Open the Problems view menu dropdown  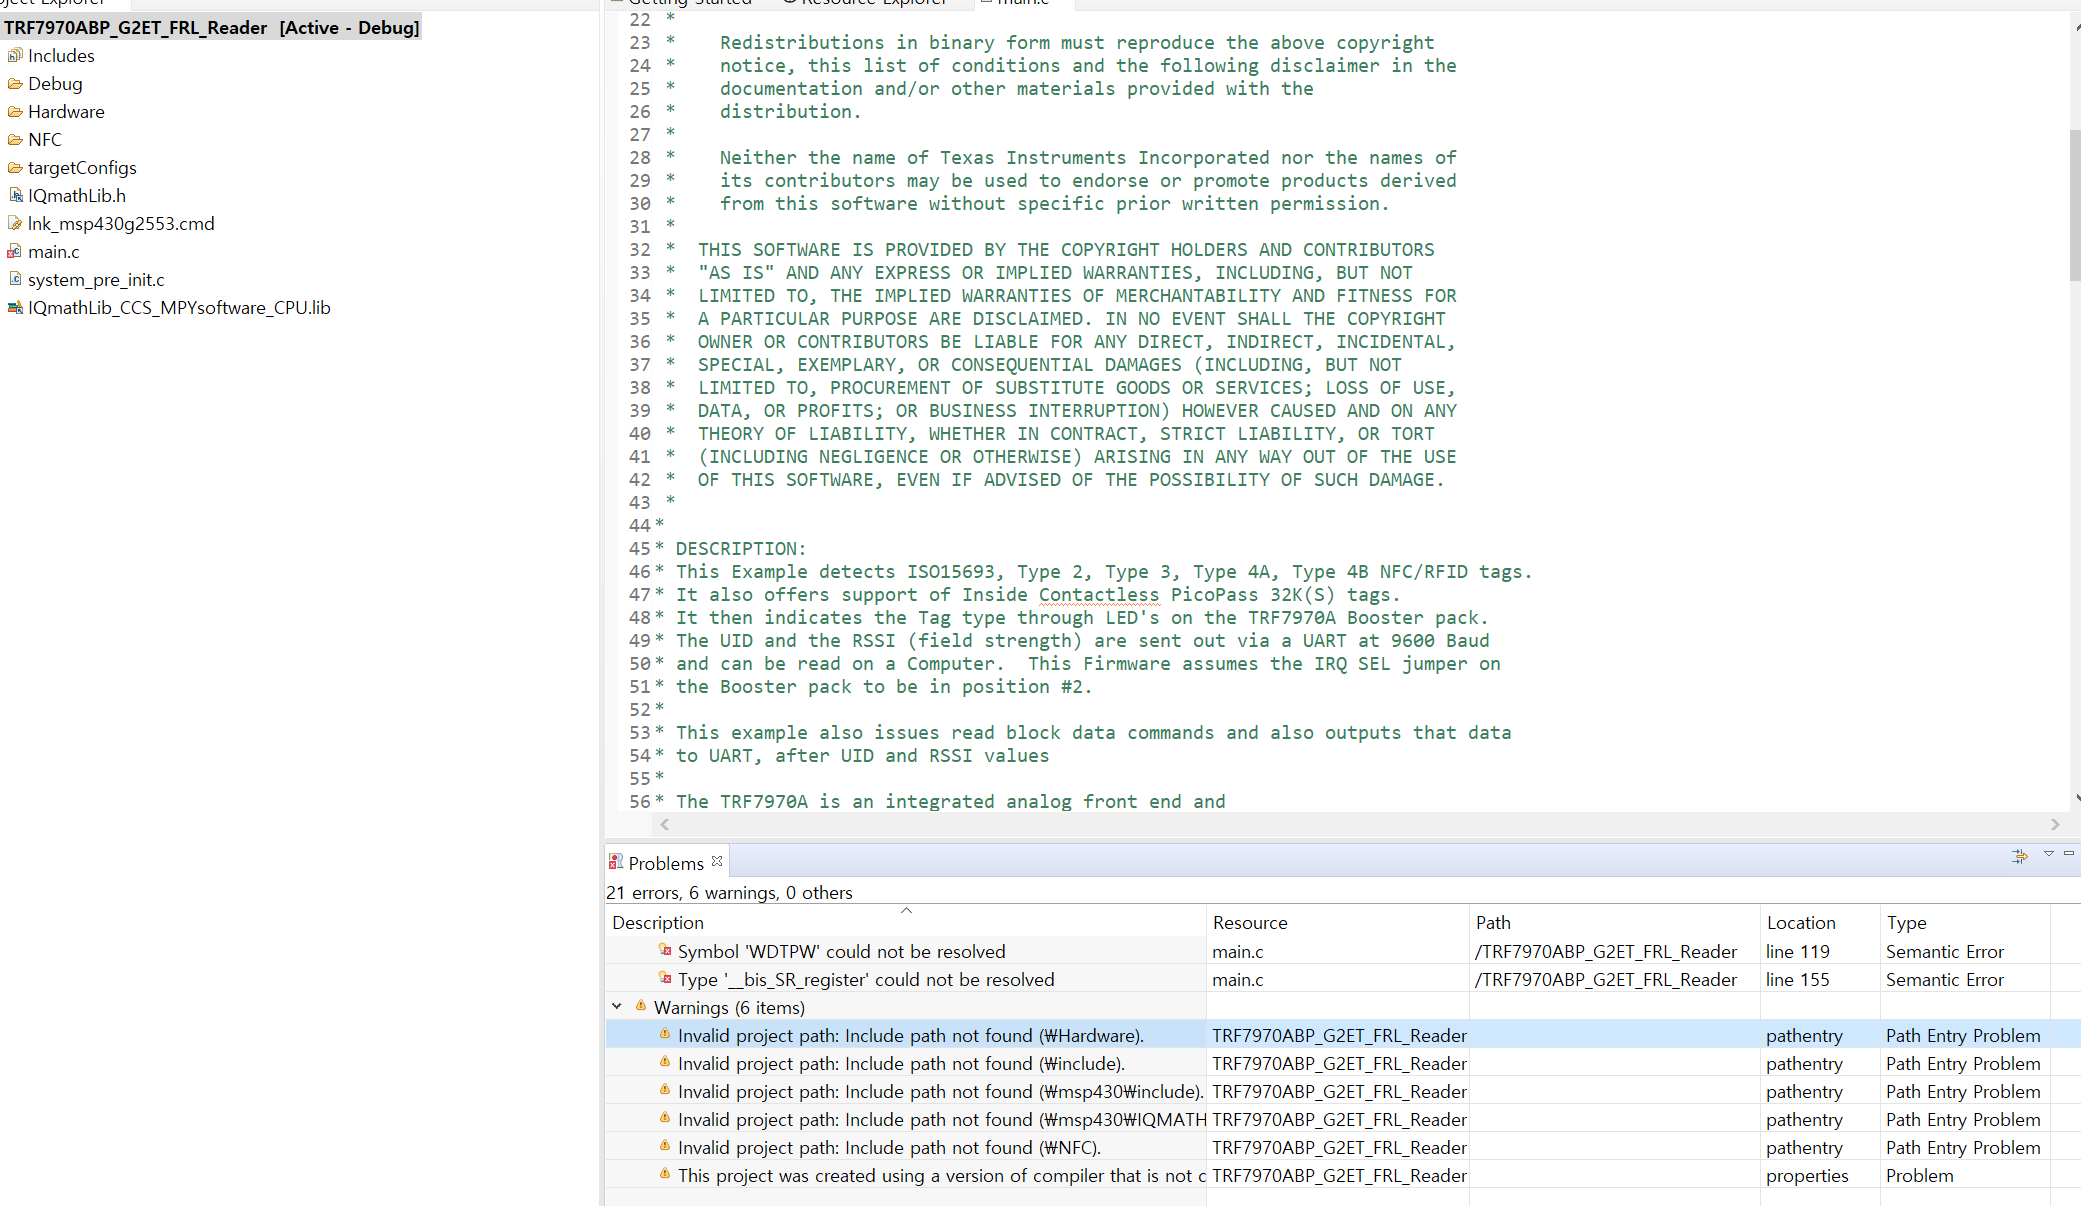(x=2048, y=854)
